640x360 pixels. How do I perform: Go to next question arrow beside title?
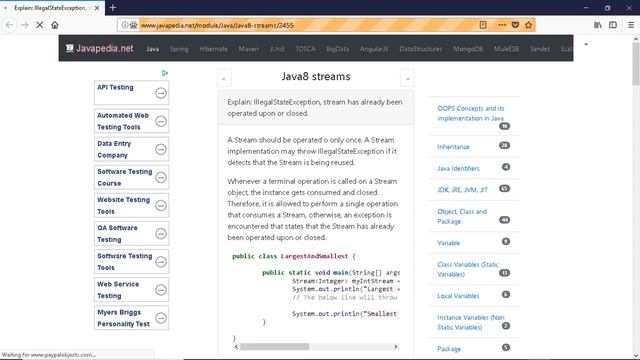coord(407,78)
